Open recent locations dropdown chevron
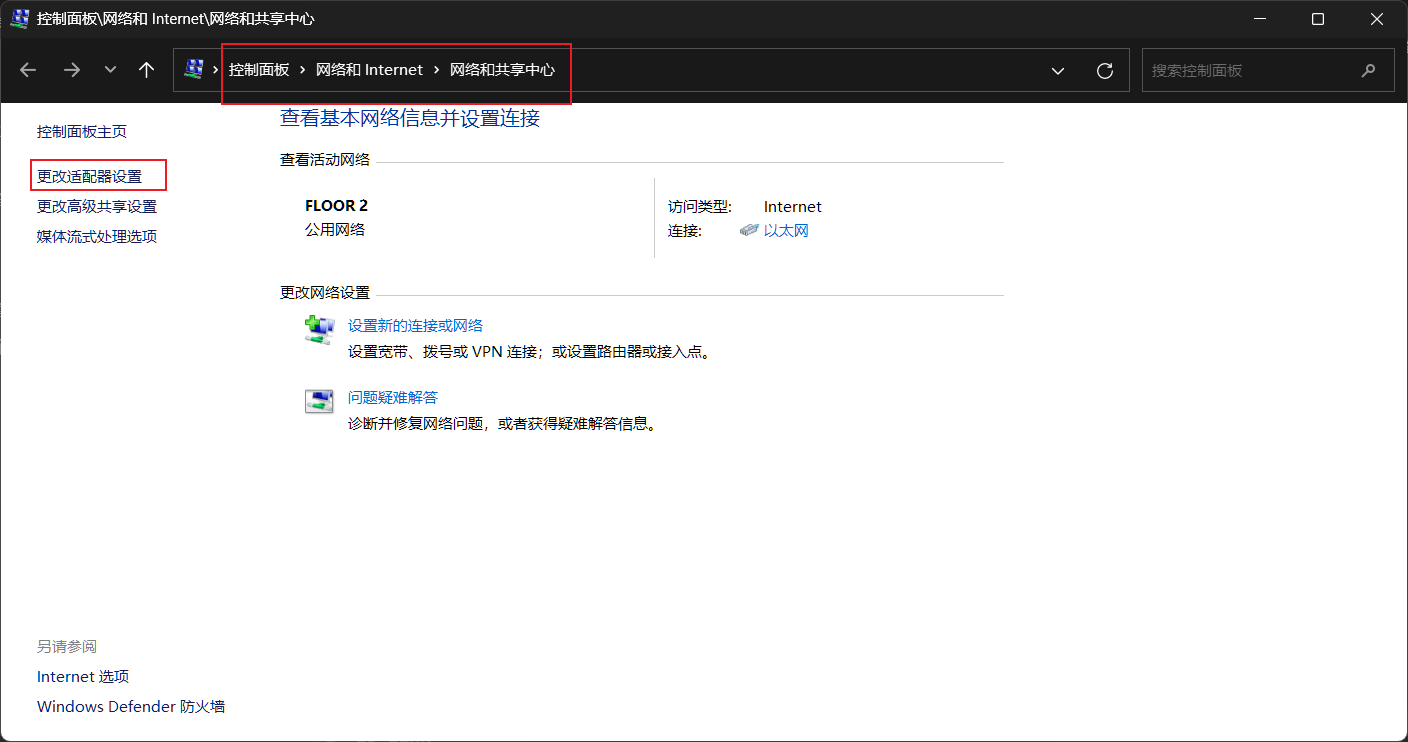 point(110,70)
